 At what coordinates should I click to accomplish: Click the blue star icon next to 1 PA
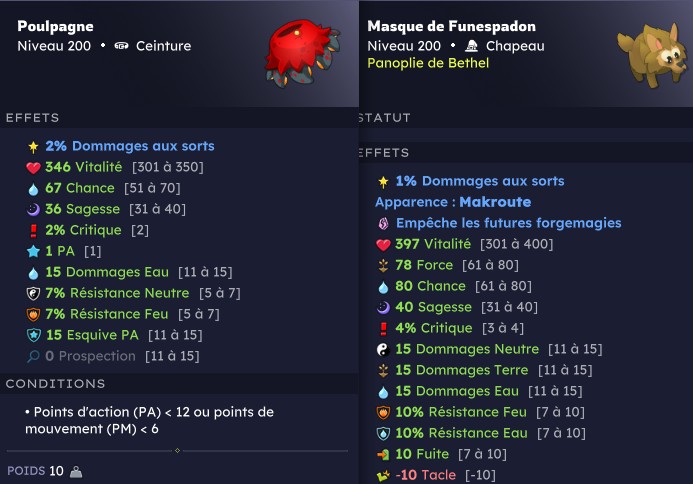(x=33, y=252)
